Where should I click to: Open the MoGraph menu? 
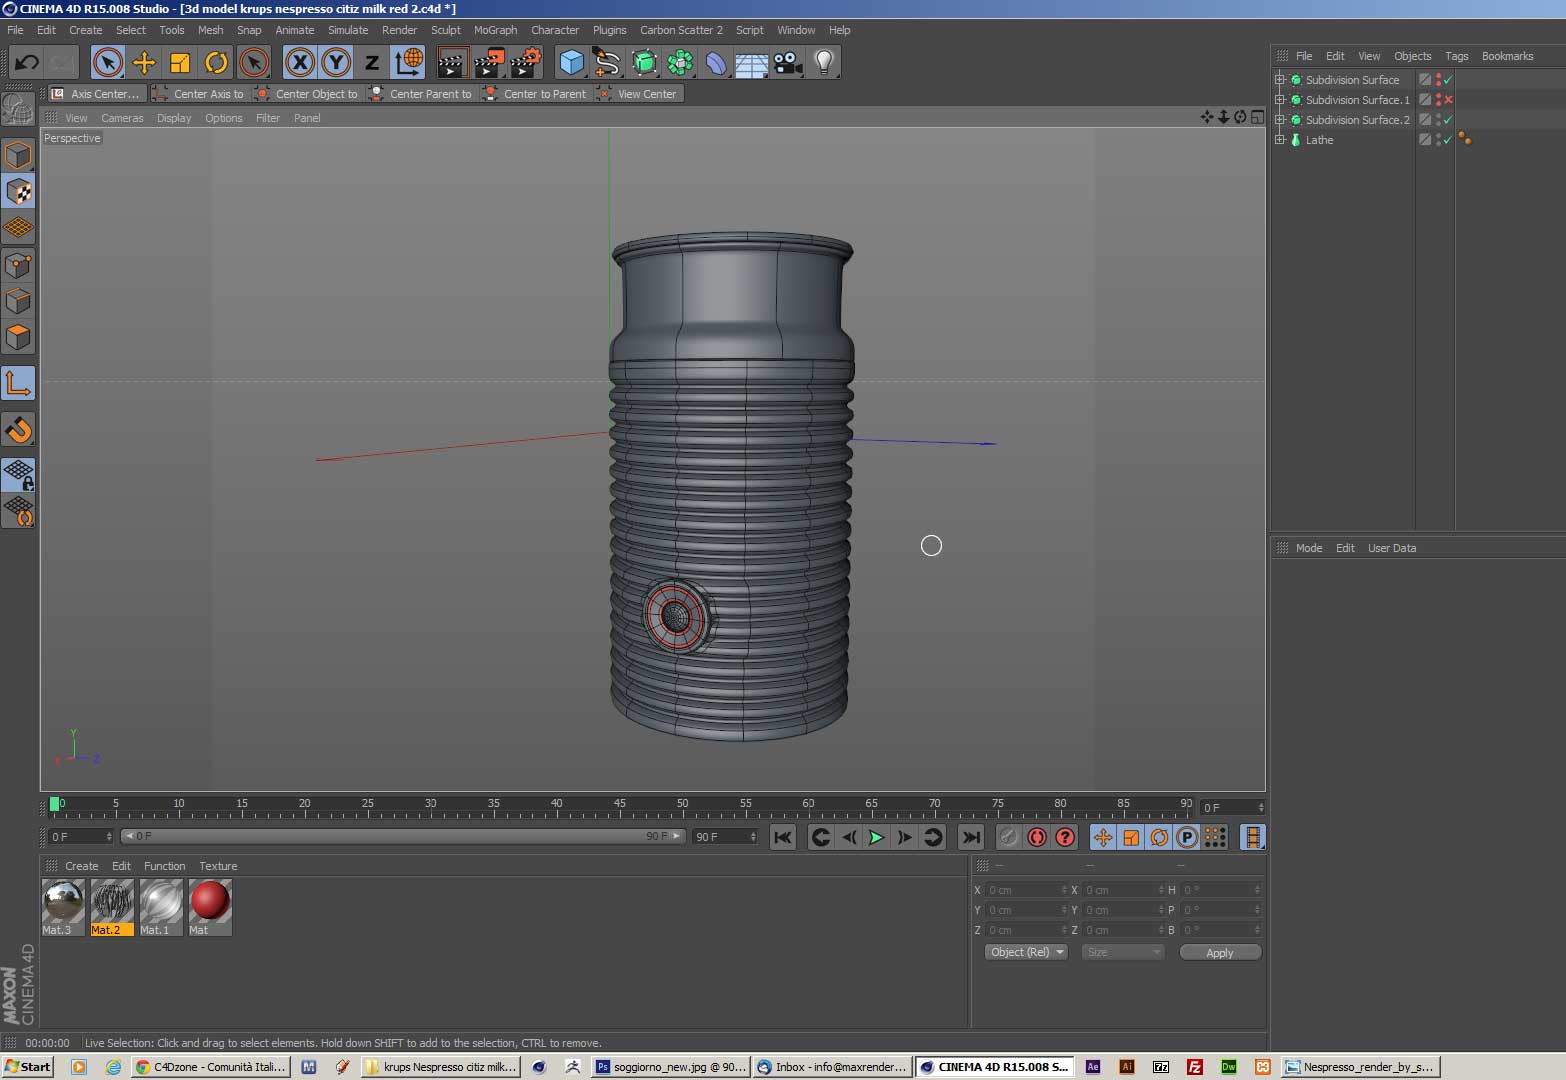(x=495, y=30)
